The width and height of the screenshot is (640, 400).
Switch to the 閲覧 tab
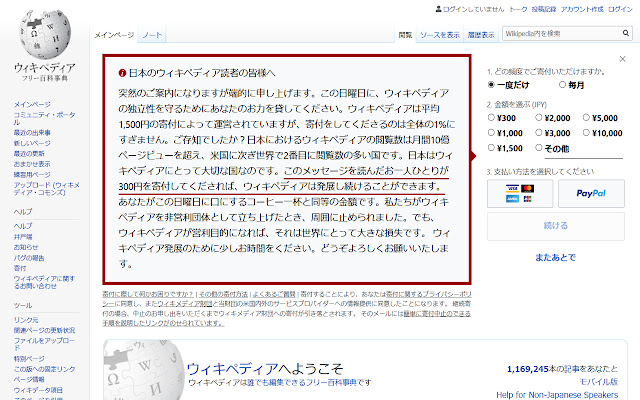(x=405, y=35)
